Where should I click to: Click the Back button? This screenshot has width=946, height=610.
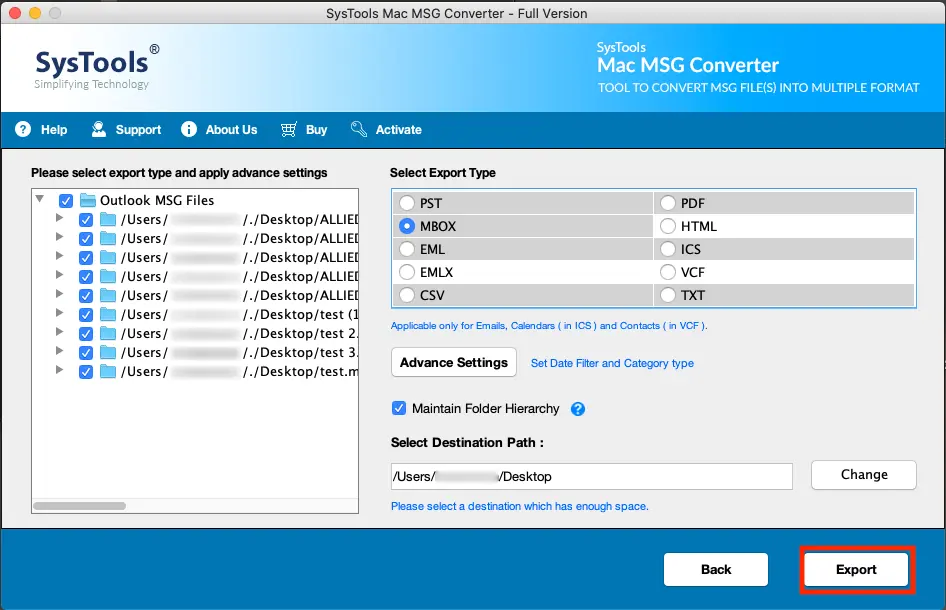pos(716,569)
